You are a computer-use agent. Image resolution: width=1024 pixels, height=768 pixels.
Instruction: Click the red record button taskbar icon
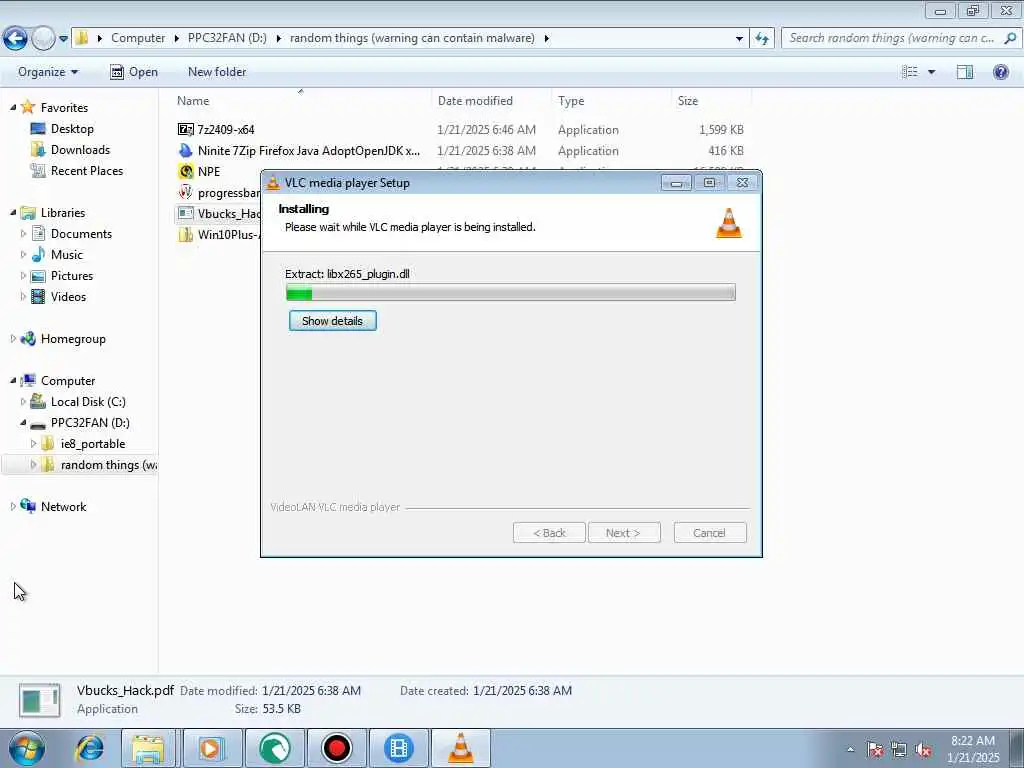tap(337, 748)
